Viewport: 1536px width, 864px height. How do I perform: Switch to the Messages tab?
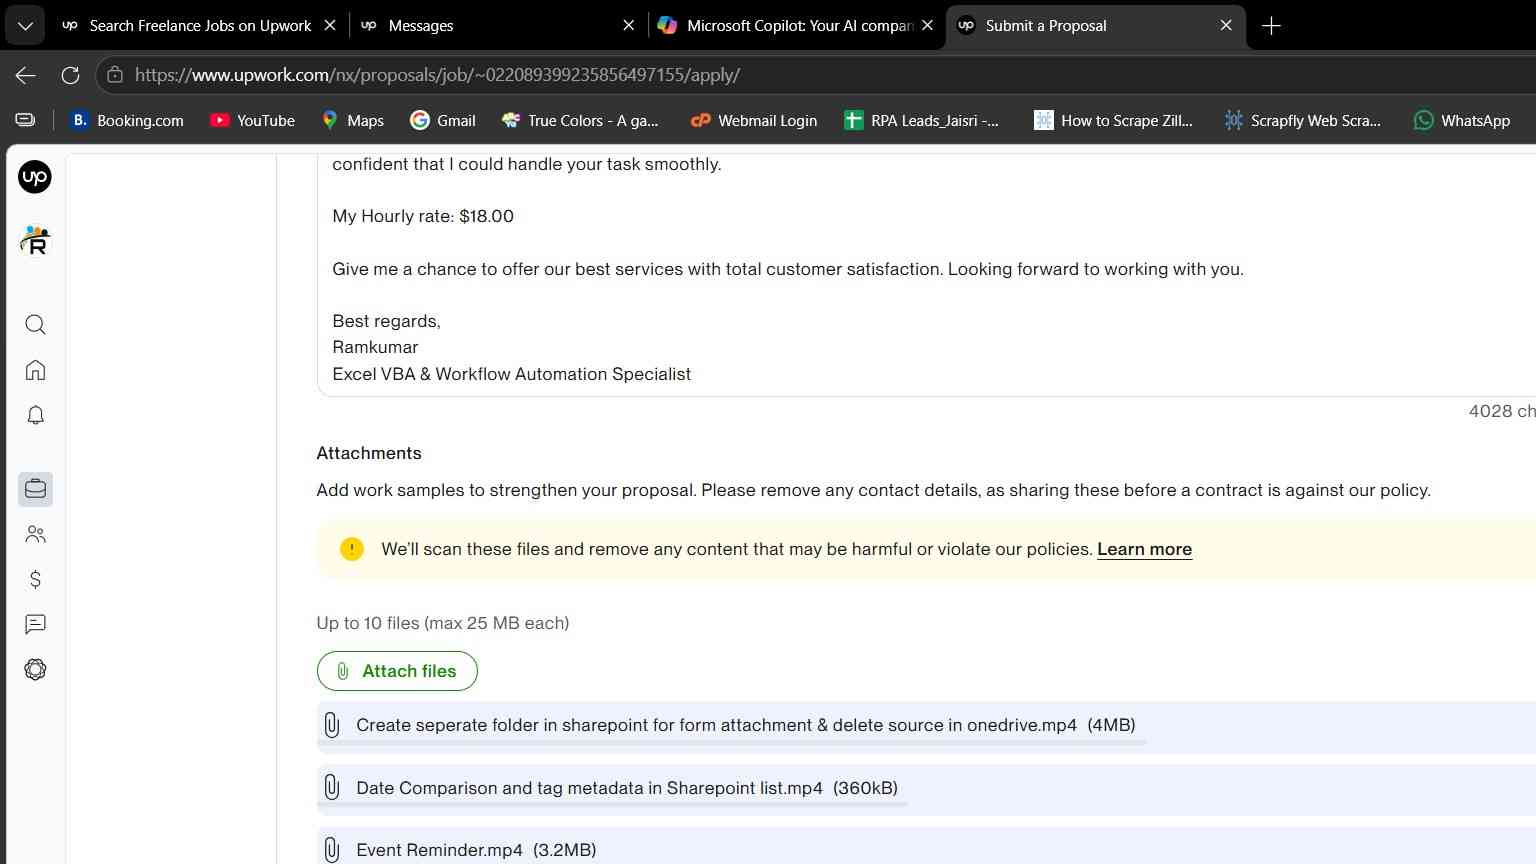(497, 26)
